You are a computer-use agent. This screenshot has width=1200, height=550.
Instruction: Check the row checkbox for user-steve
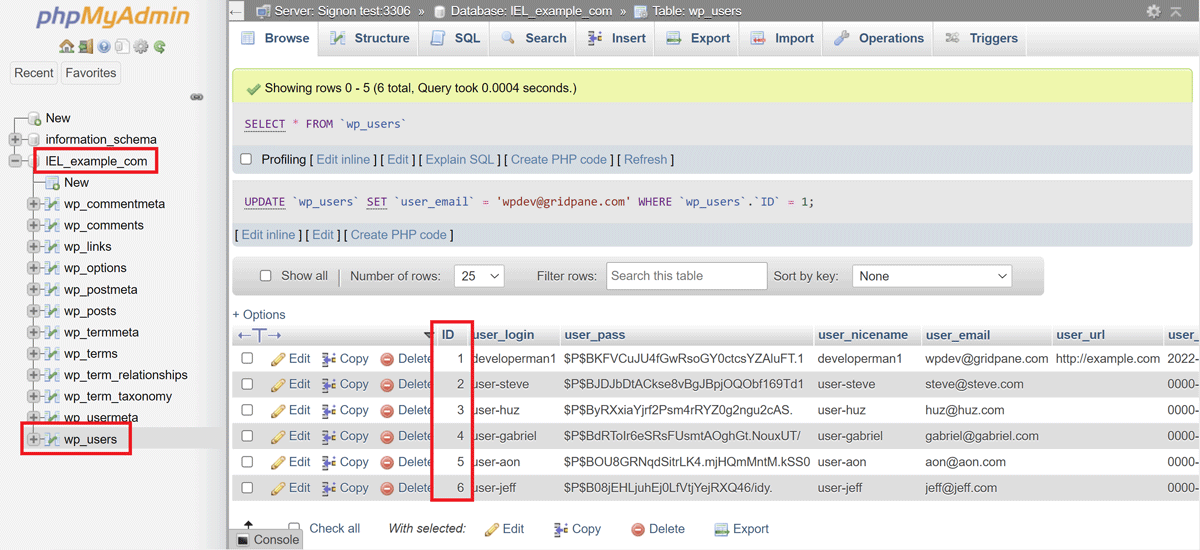[247, 384]
